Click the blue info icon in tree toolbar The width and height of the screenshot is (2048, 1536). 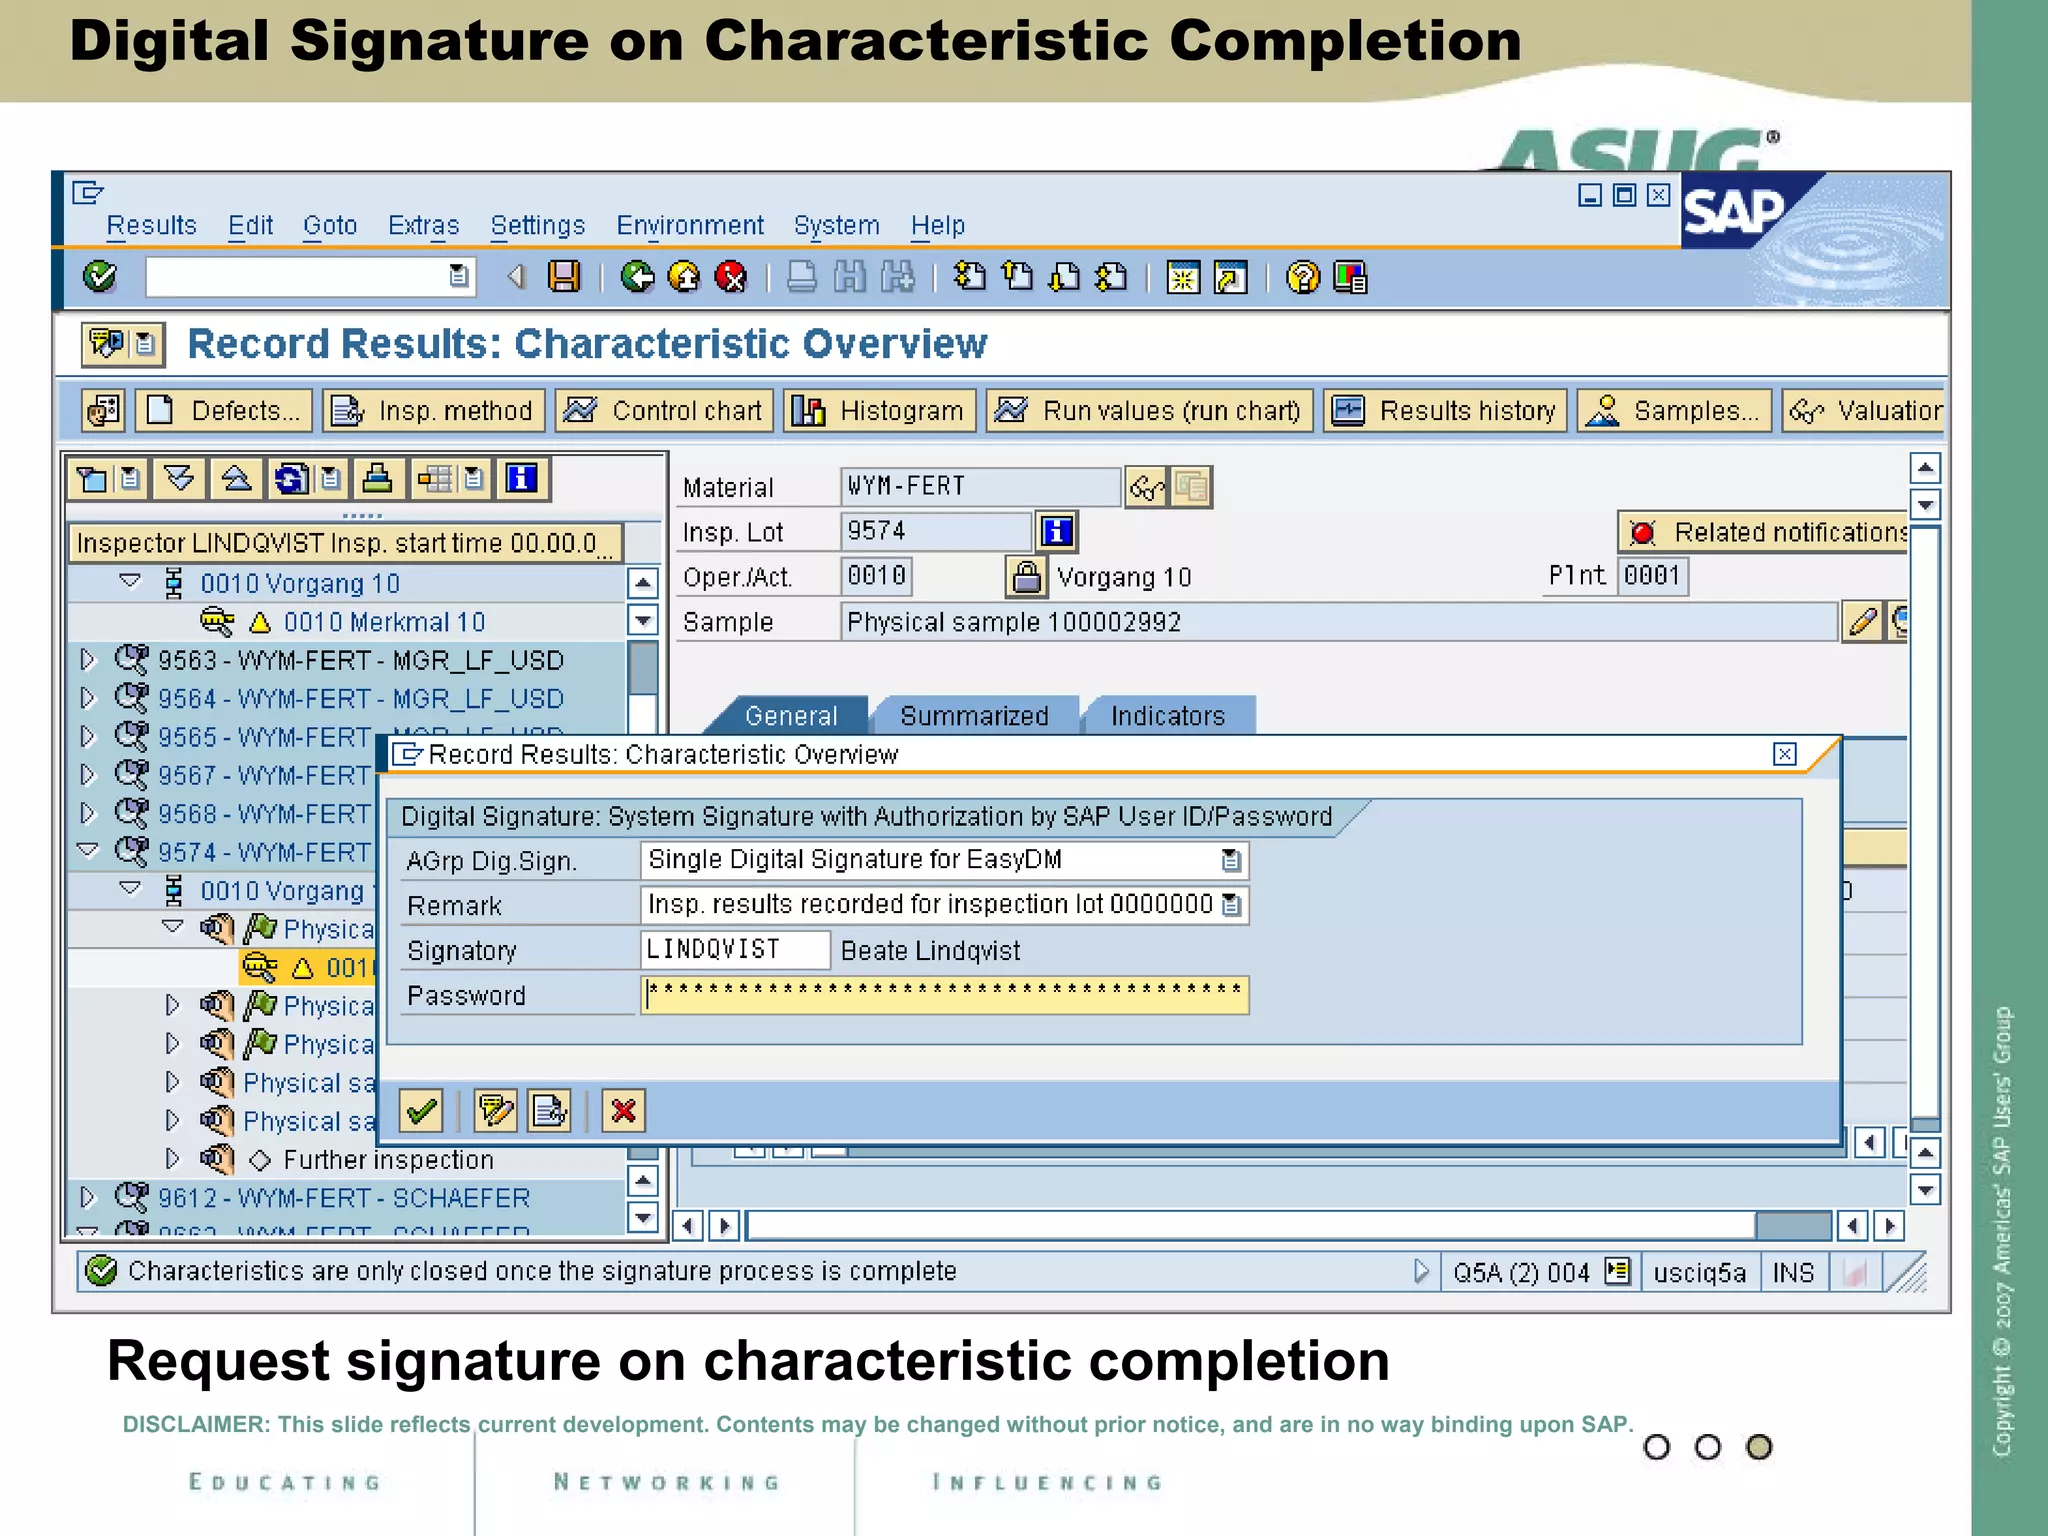[x=521, y=479]
